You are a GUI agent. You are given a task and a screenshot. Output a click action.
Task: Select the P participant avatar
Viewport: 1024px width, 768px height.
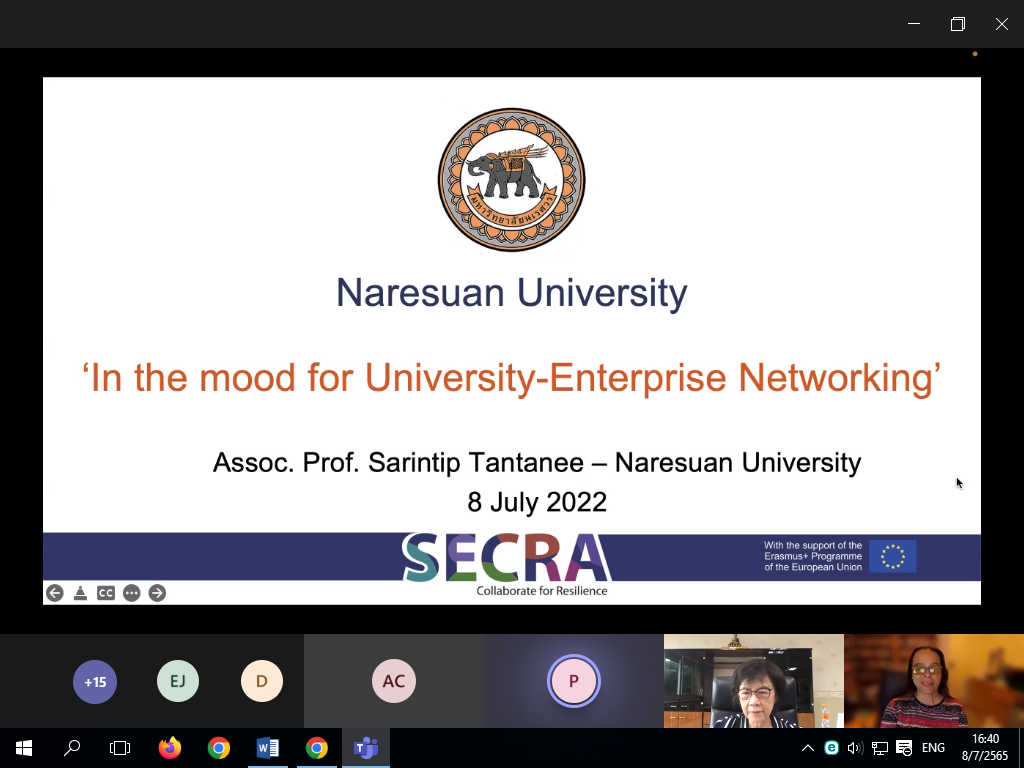pos(573,681)
